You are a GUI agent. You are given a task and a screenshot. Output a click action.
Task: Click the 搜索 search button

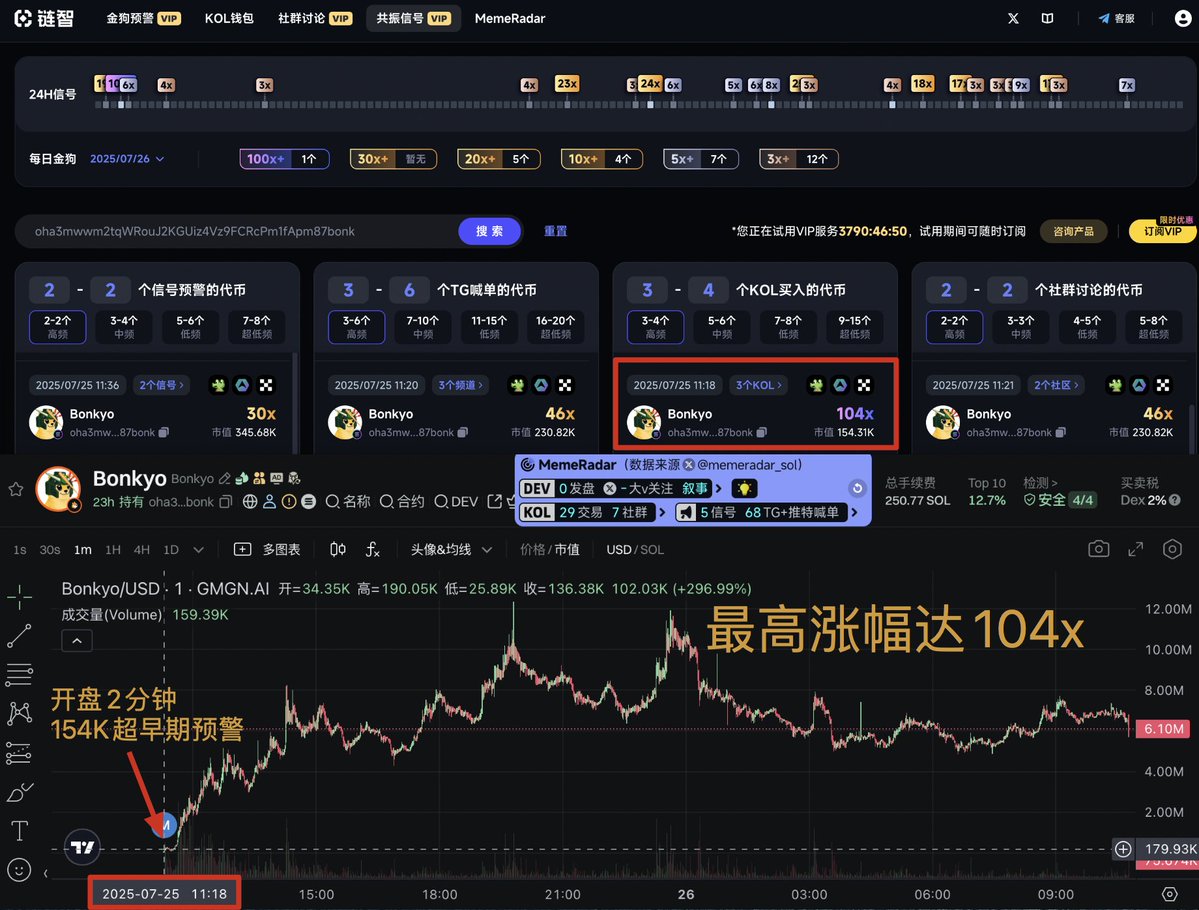[489, 231]
